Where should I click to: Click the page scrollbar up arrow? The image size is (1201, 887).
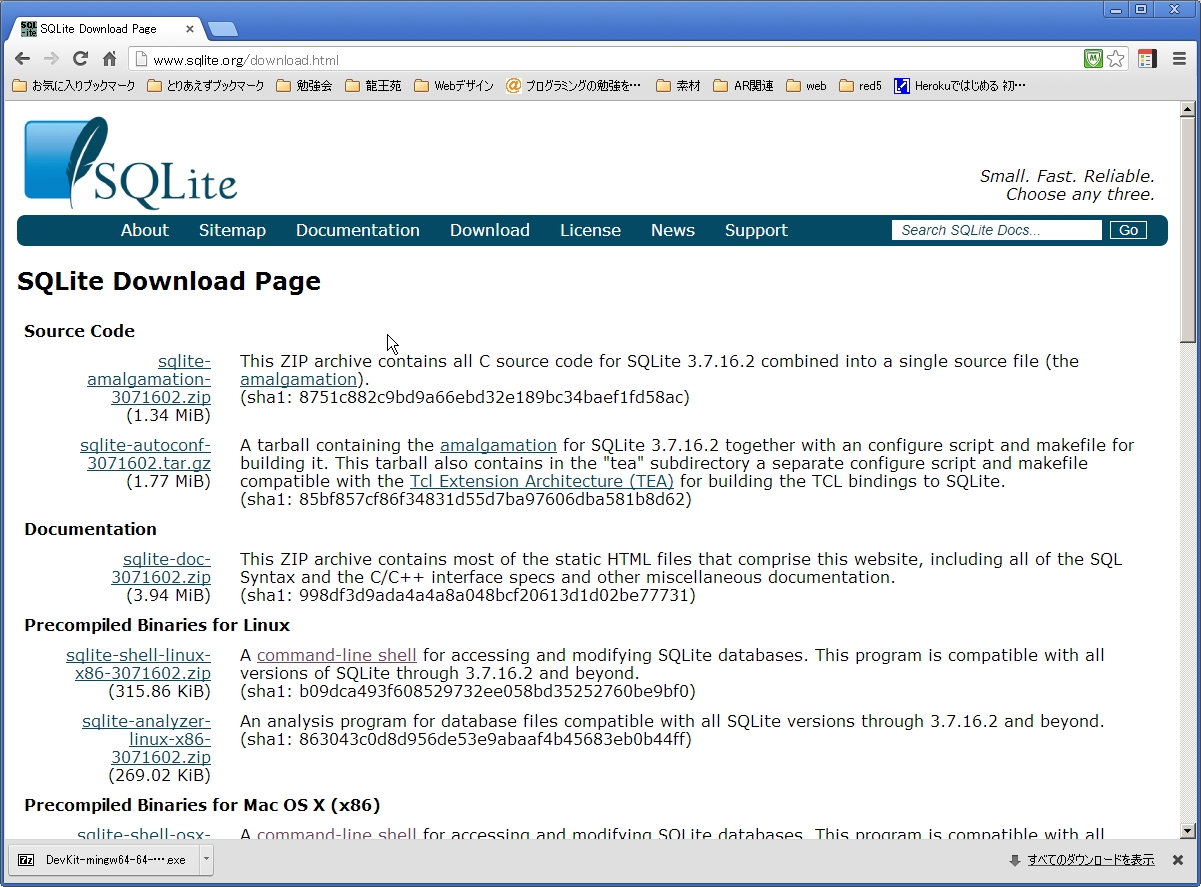pyautogui.click(x=1188, y=109)
